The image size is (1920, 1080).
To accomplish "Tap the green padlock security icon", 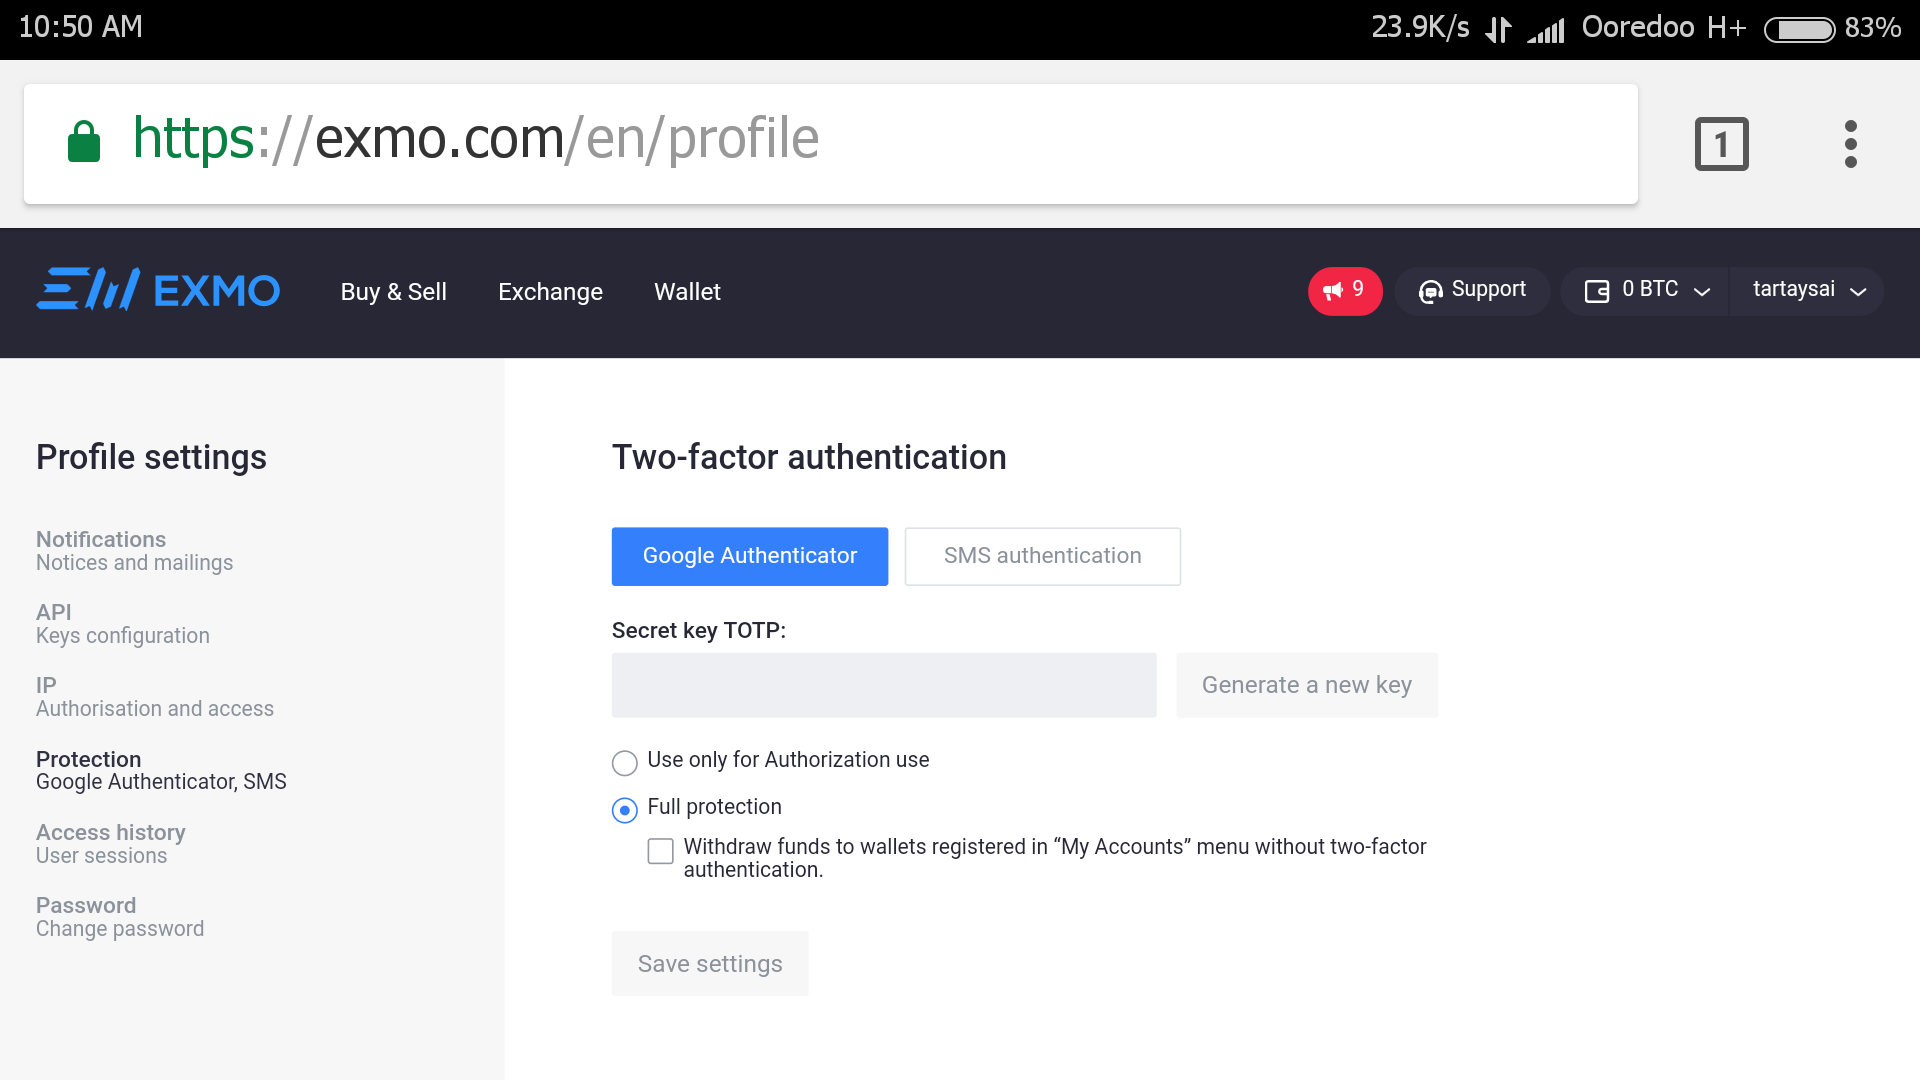I will coord(84,141).
